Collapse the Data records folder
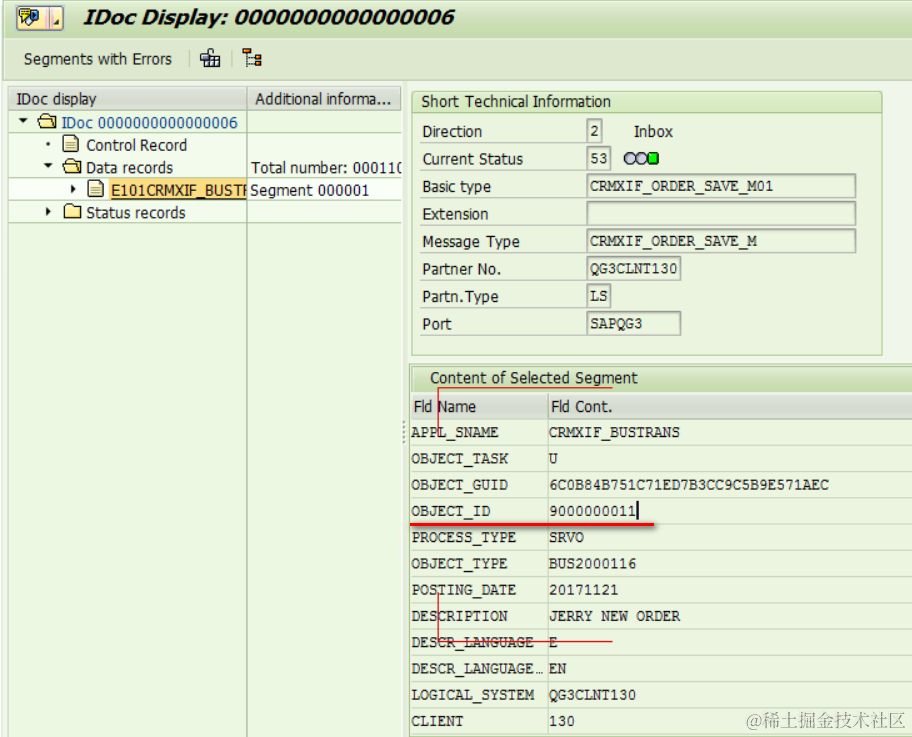This screenshot has width=912, height=737. click(48, 166)
